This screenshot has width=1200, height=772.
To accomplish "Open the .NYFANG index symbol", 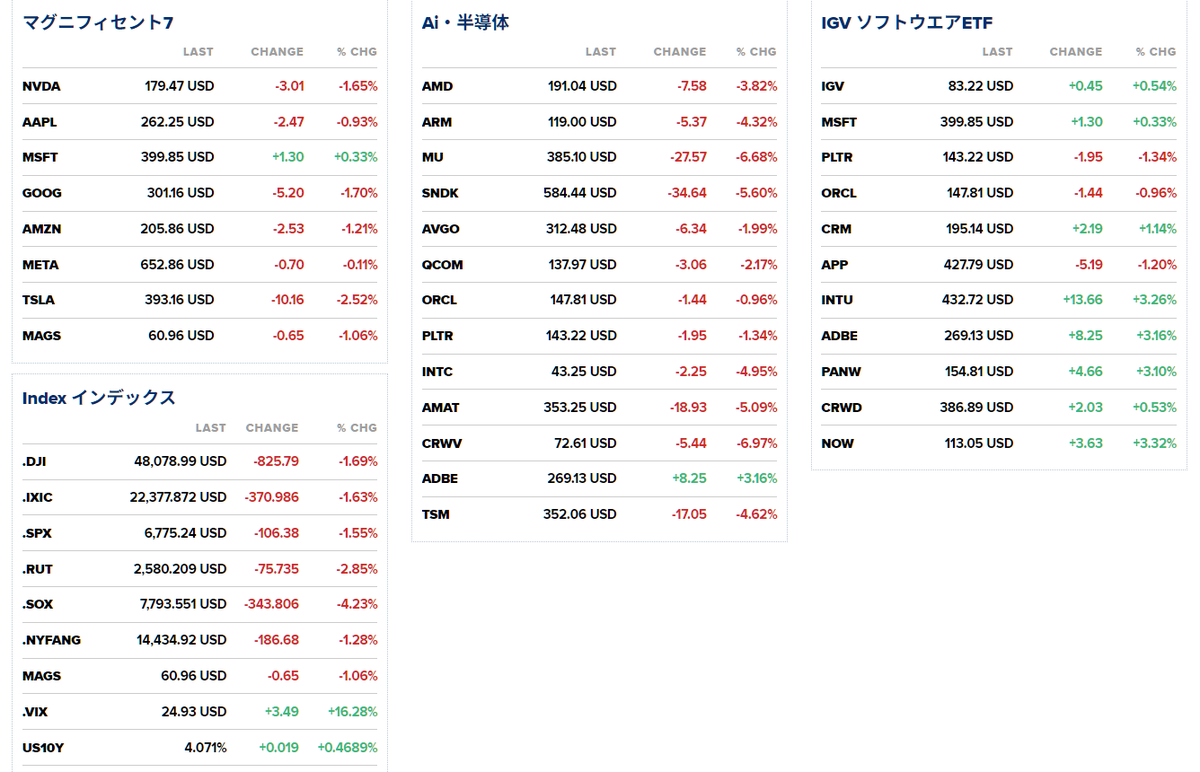I will click(51, 640).
